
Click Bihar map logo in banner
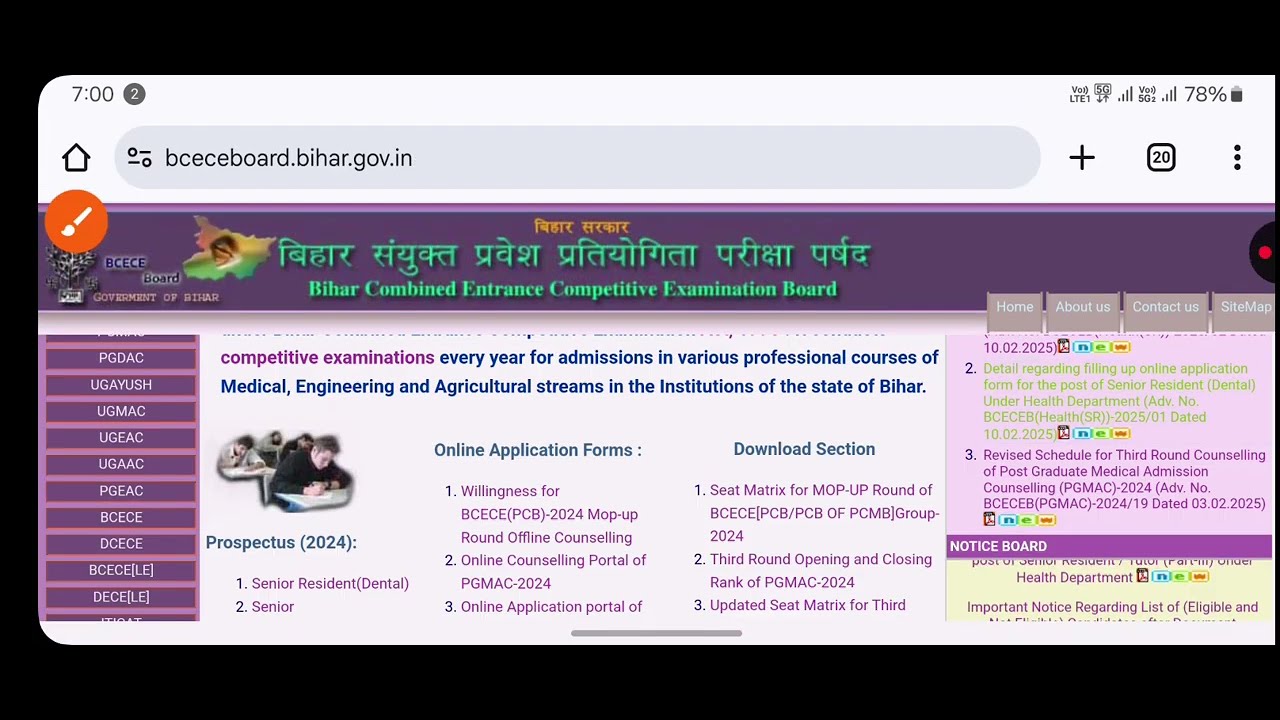229,248
